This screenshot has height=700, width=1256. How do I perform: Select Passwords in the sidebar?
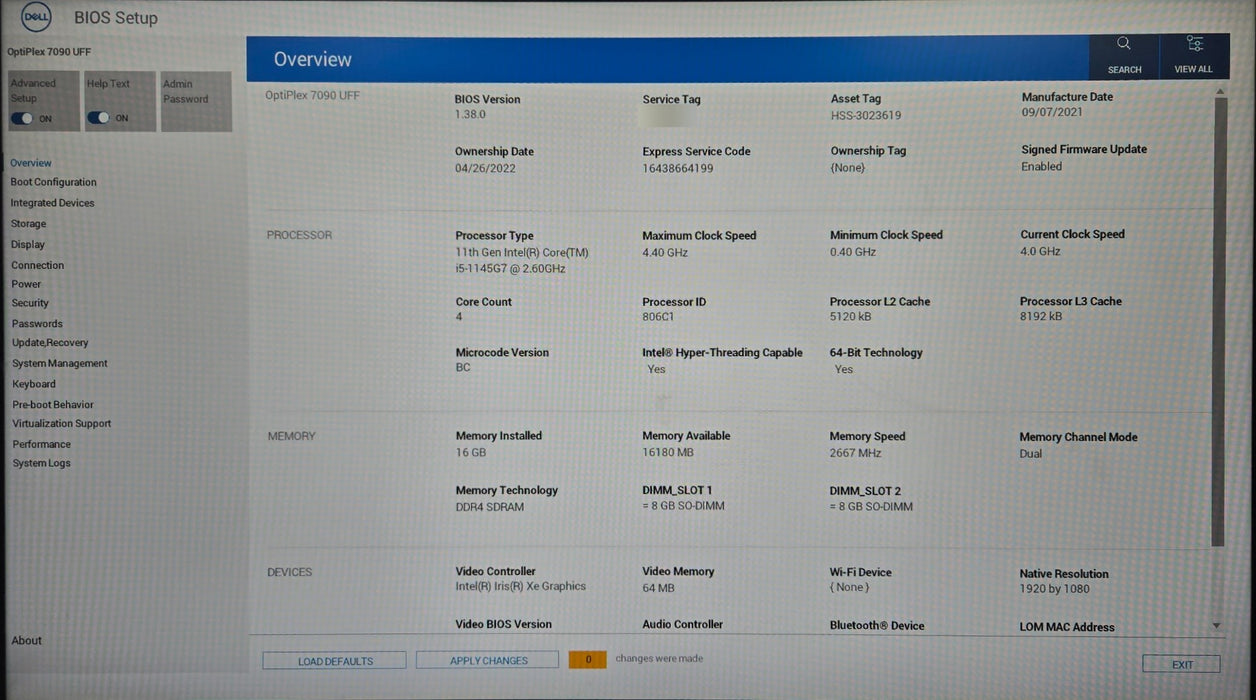point(37,324)
